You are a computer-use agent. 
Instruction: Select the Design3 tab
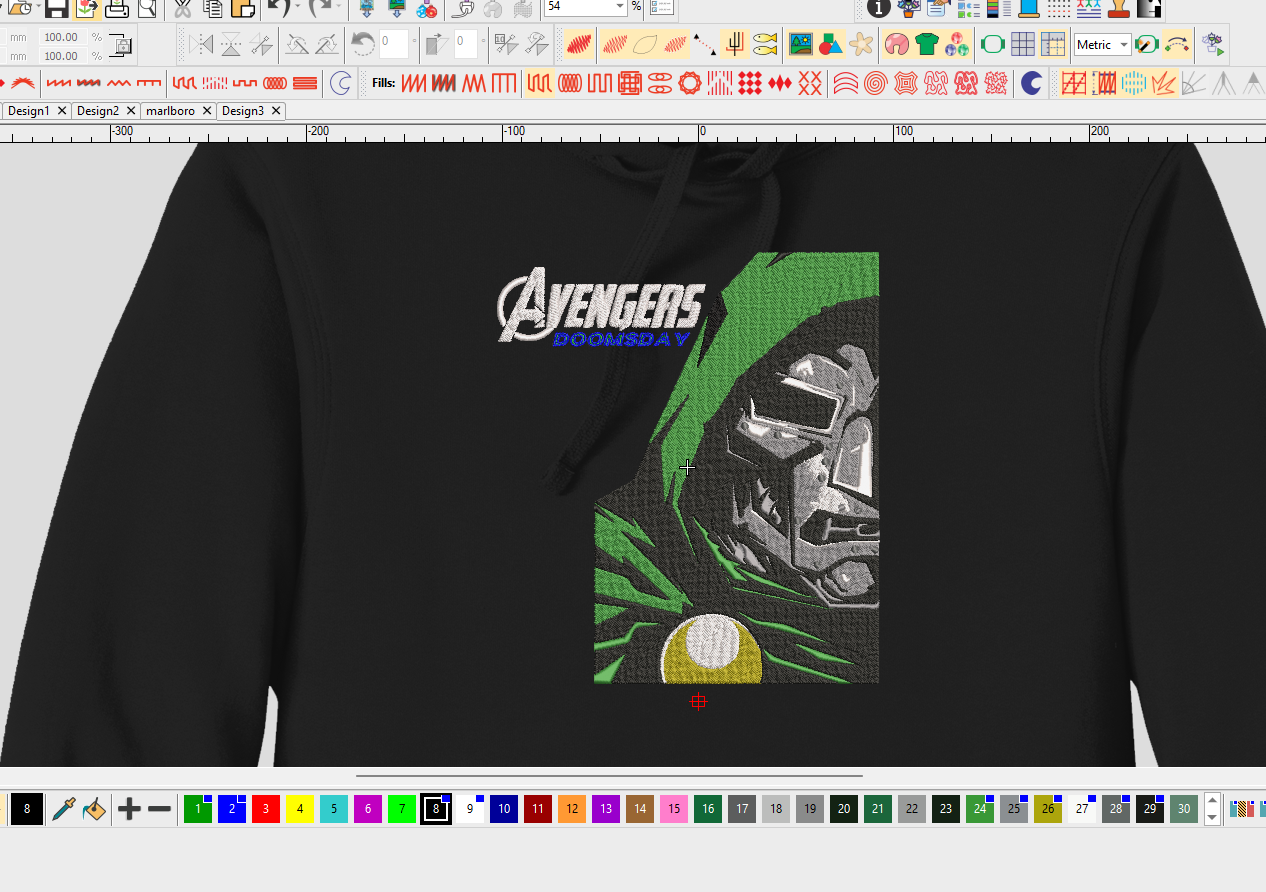[243, 111]
